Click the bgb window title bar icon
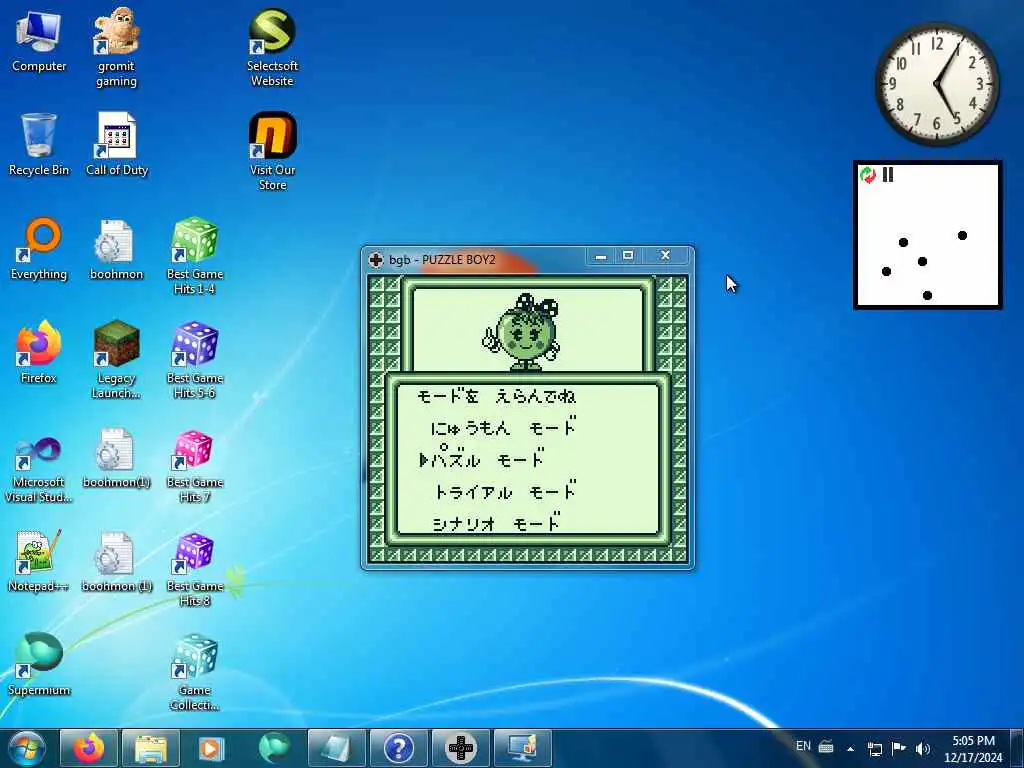 coord(376,259)
